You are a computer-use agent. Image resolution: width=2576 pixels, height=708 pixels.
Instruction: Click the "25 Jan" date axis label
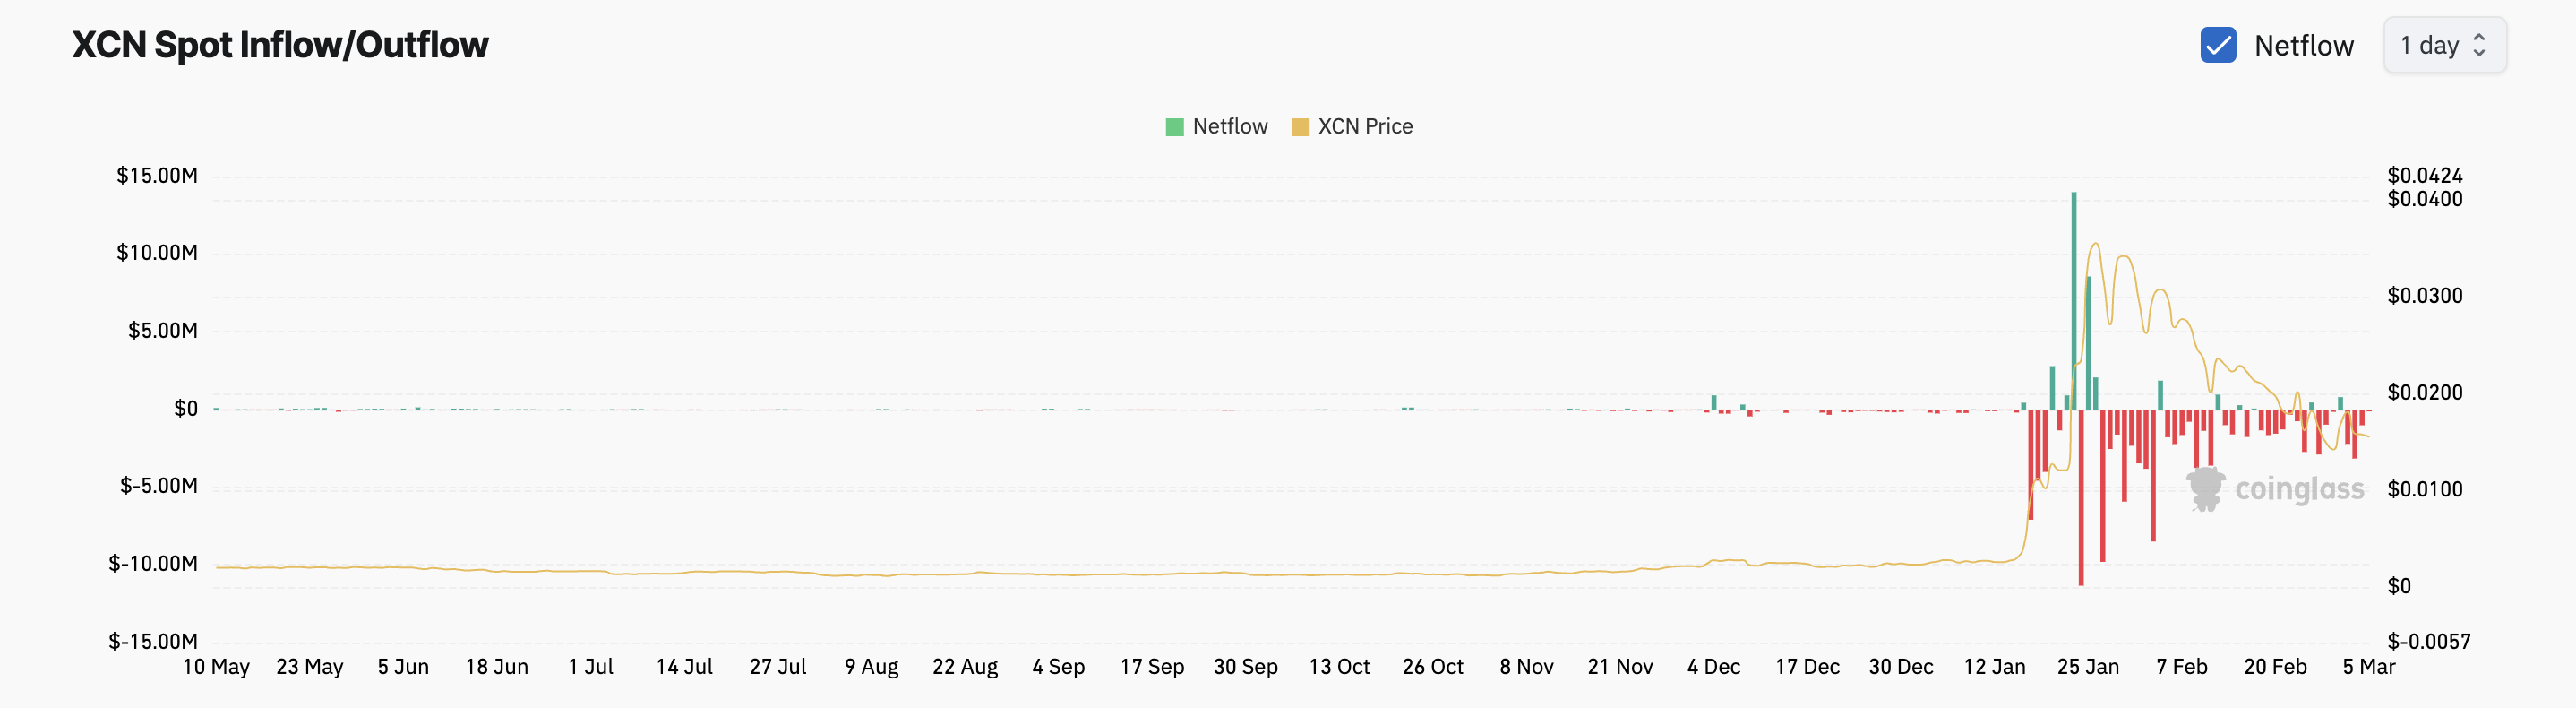click(2087, 667)
